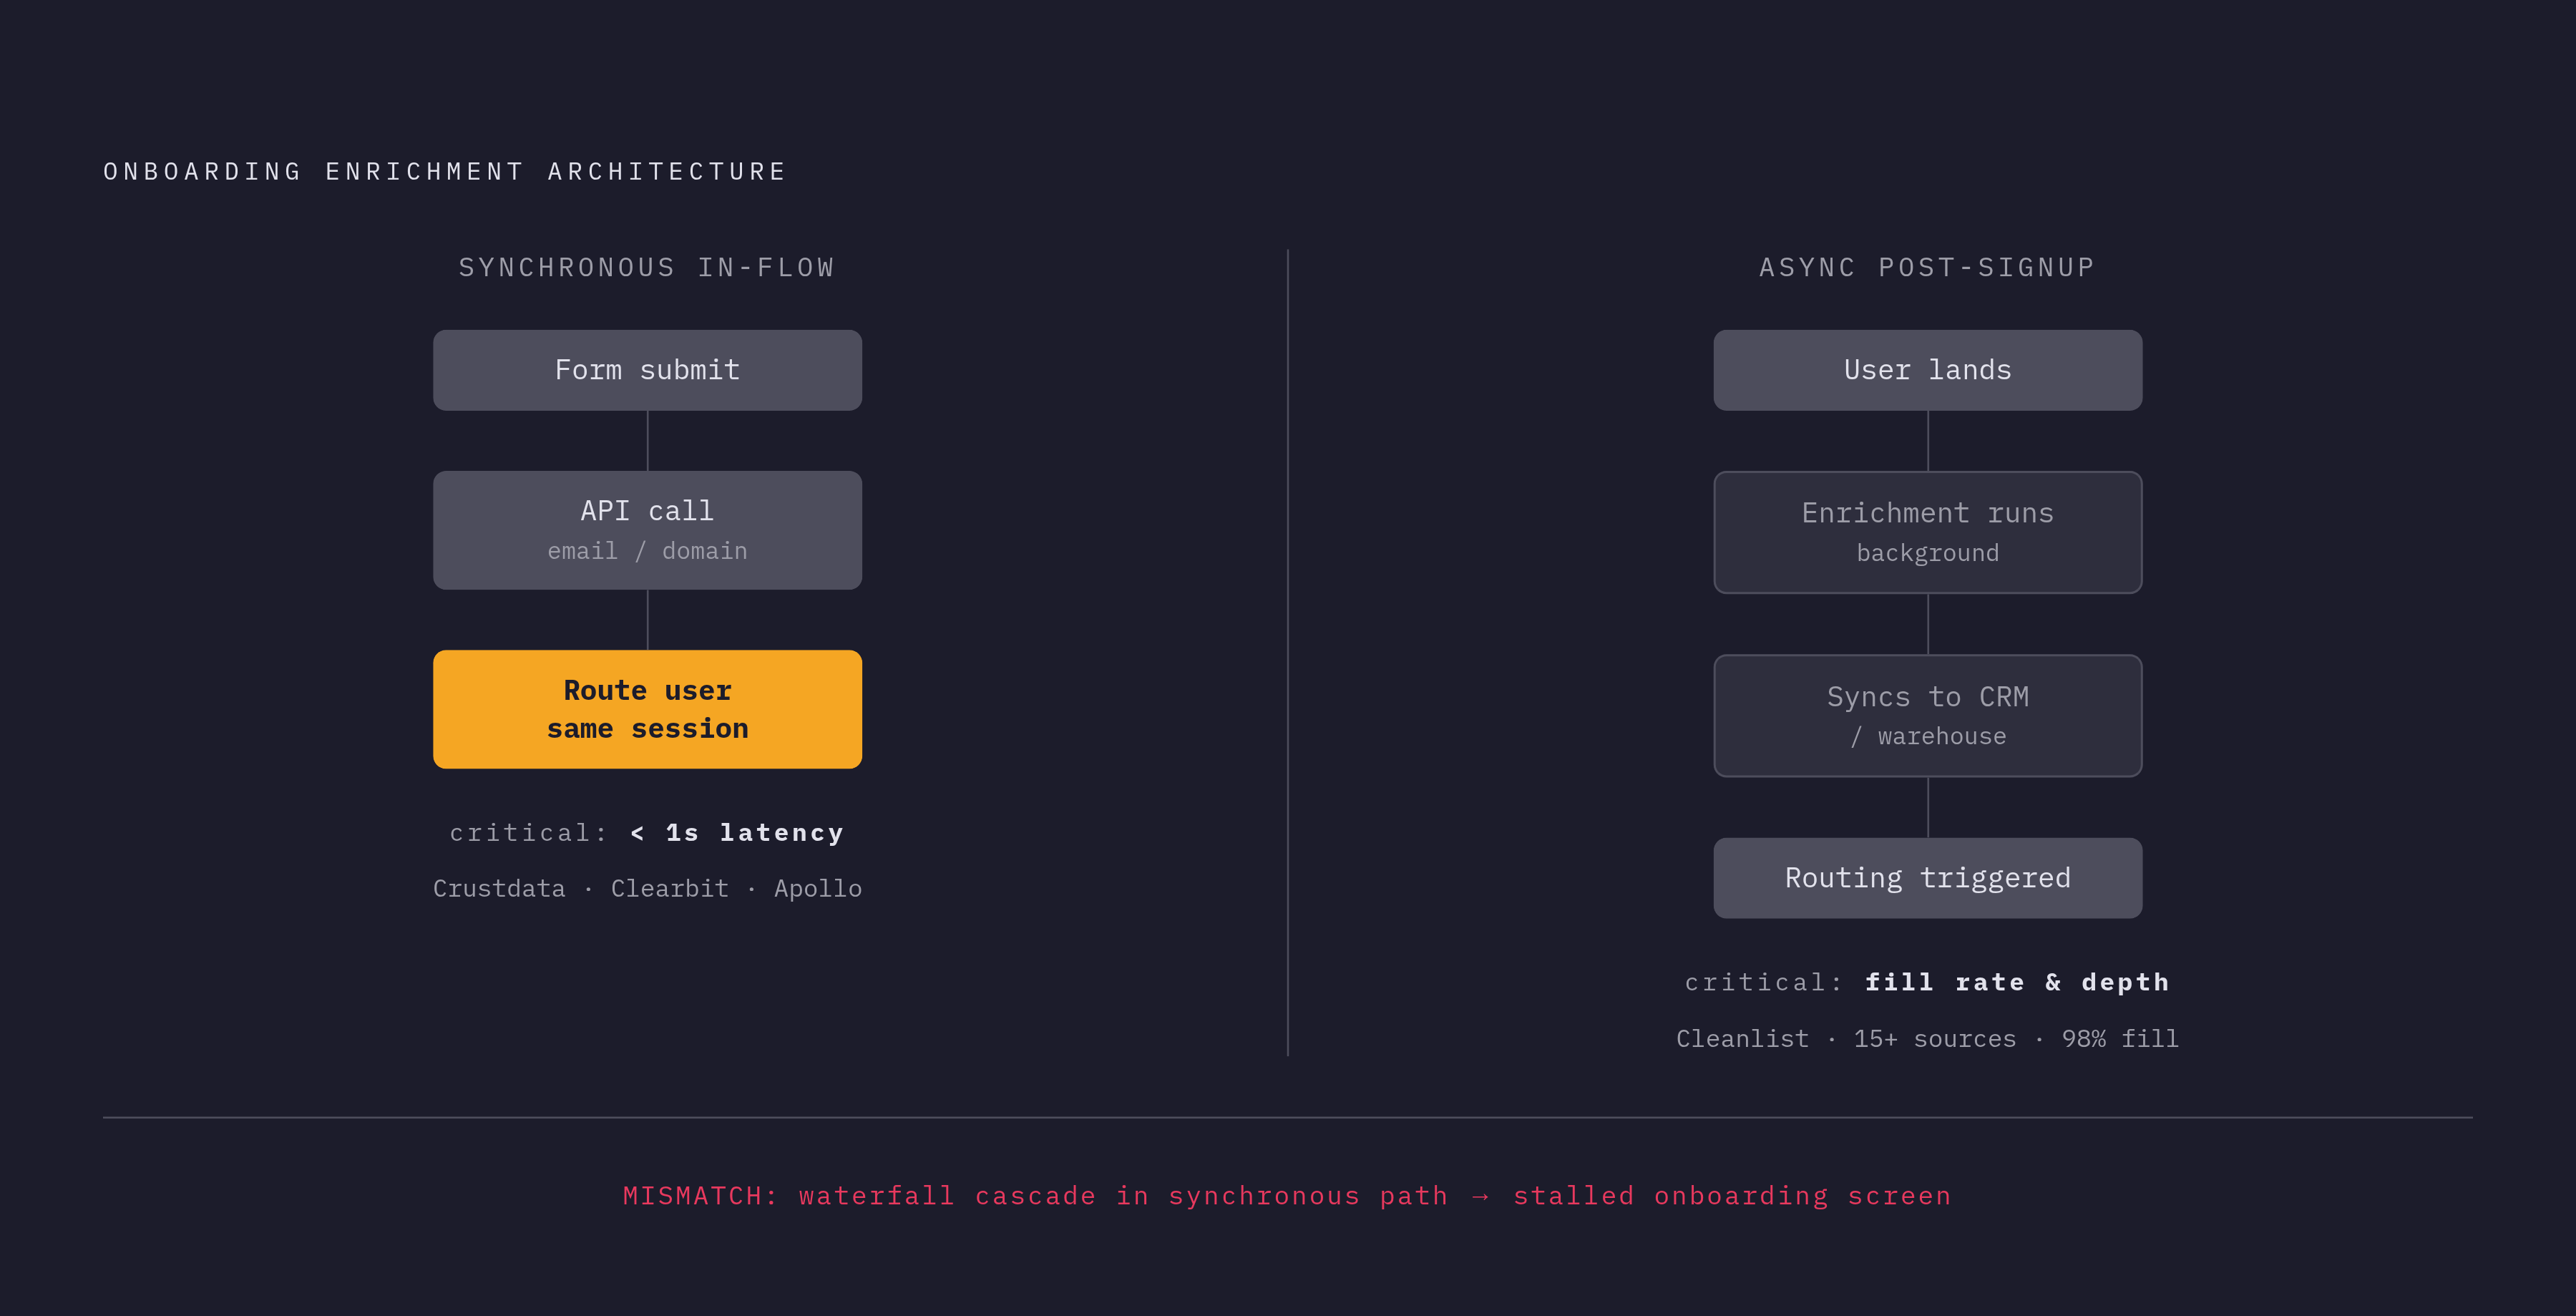This screenshot has height=1316, width=2576.
Task: Click the 'Enrichment runs background' box
Action: pyautogui.click(x=1927, y=532)
